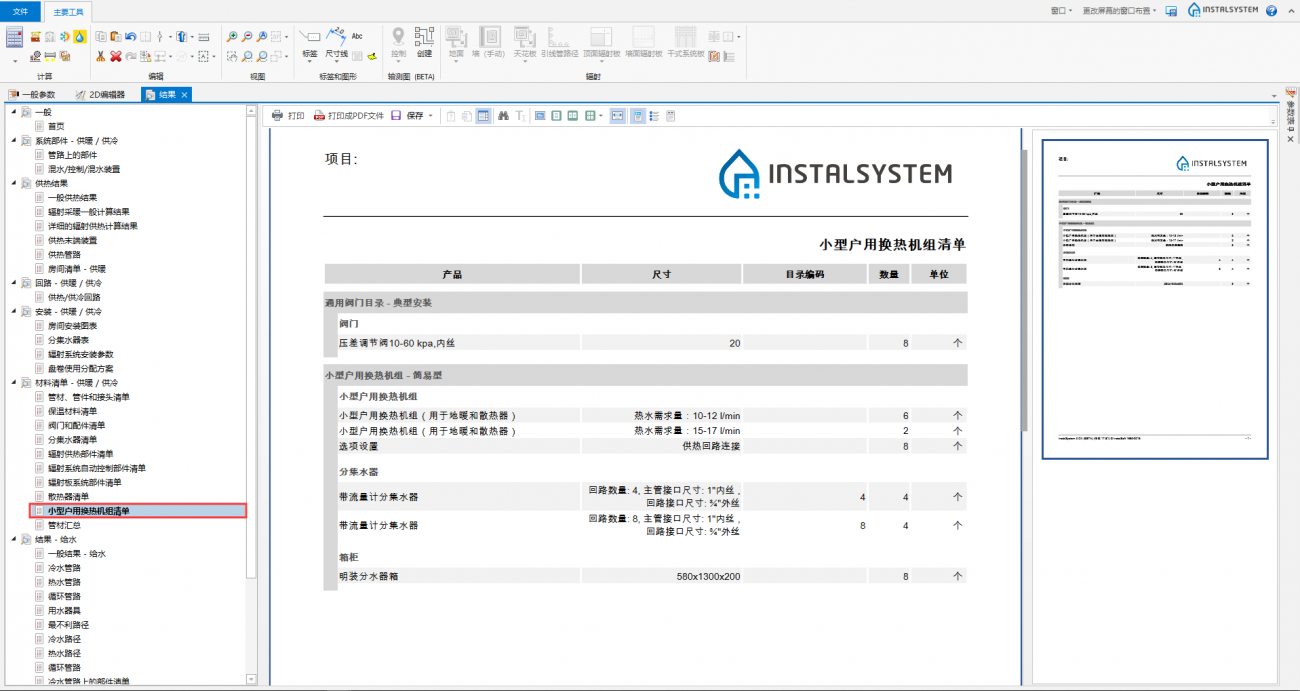The height and width of the screenshot is (691, 1300).
Task: Click the binoculars find icon
Action: pyautogui.click(x=503, y=116)
